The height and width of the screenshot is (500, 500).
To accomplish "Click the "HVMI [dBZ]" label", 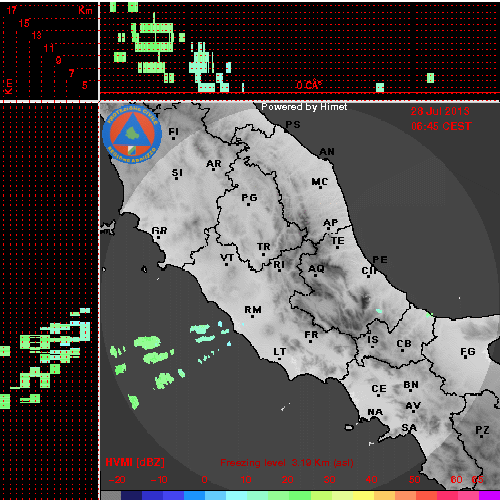I will pyautogui.click(x=135, y=463).
